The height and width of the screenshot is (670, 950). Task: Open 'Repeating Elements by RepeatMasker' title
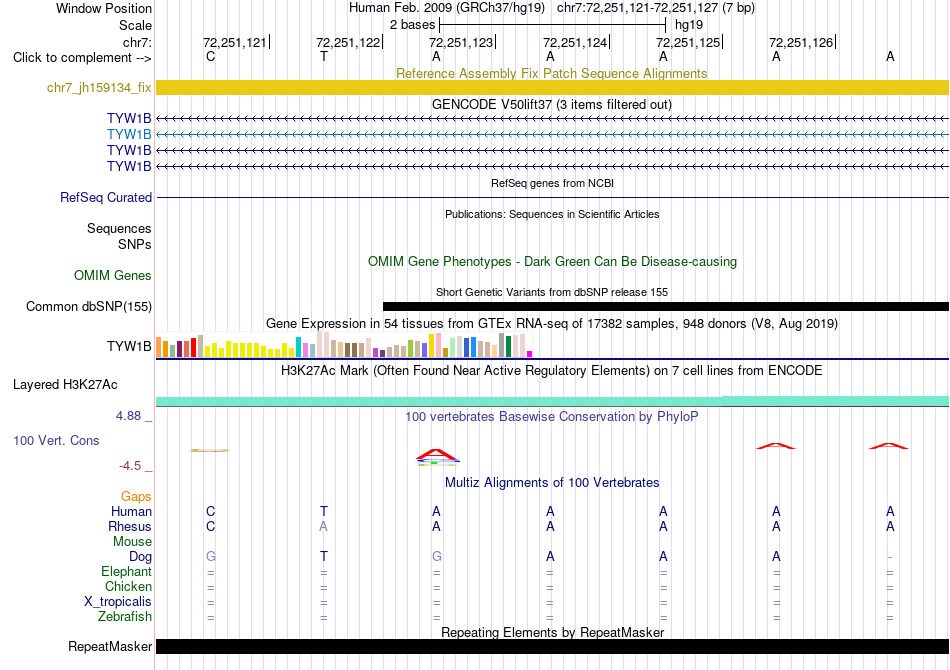[552, 632]
